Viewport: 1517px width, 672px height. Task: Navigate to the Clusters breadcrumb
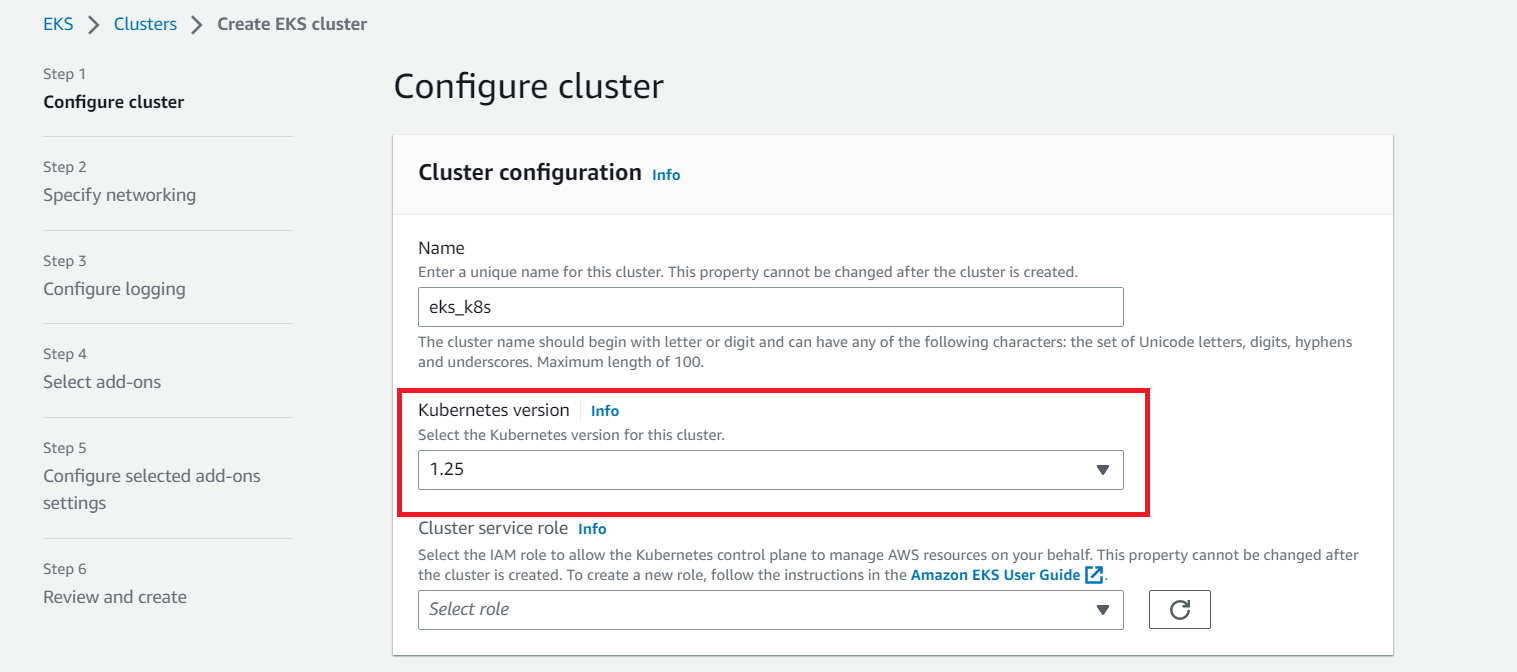click(x=145, y=23)
